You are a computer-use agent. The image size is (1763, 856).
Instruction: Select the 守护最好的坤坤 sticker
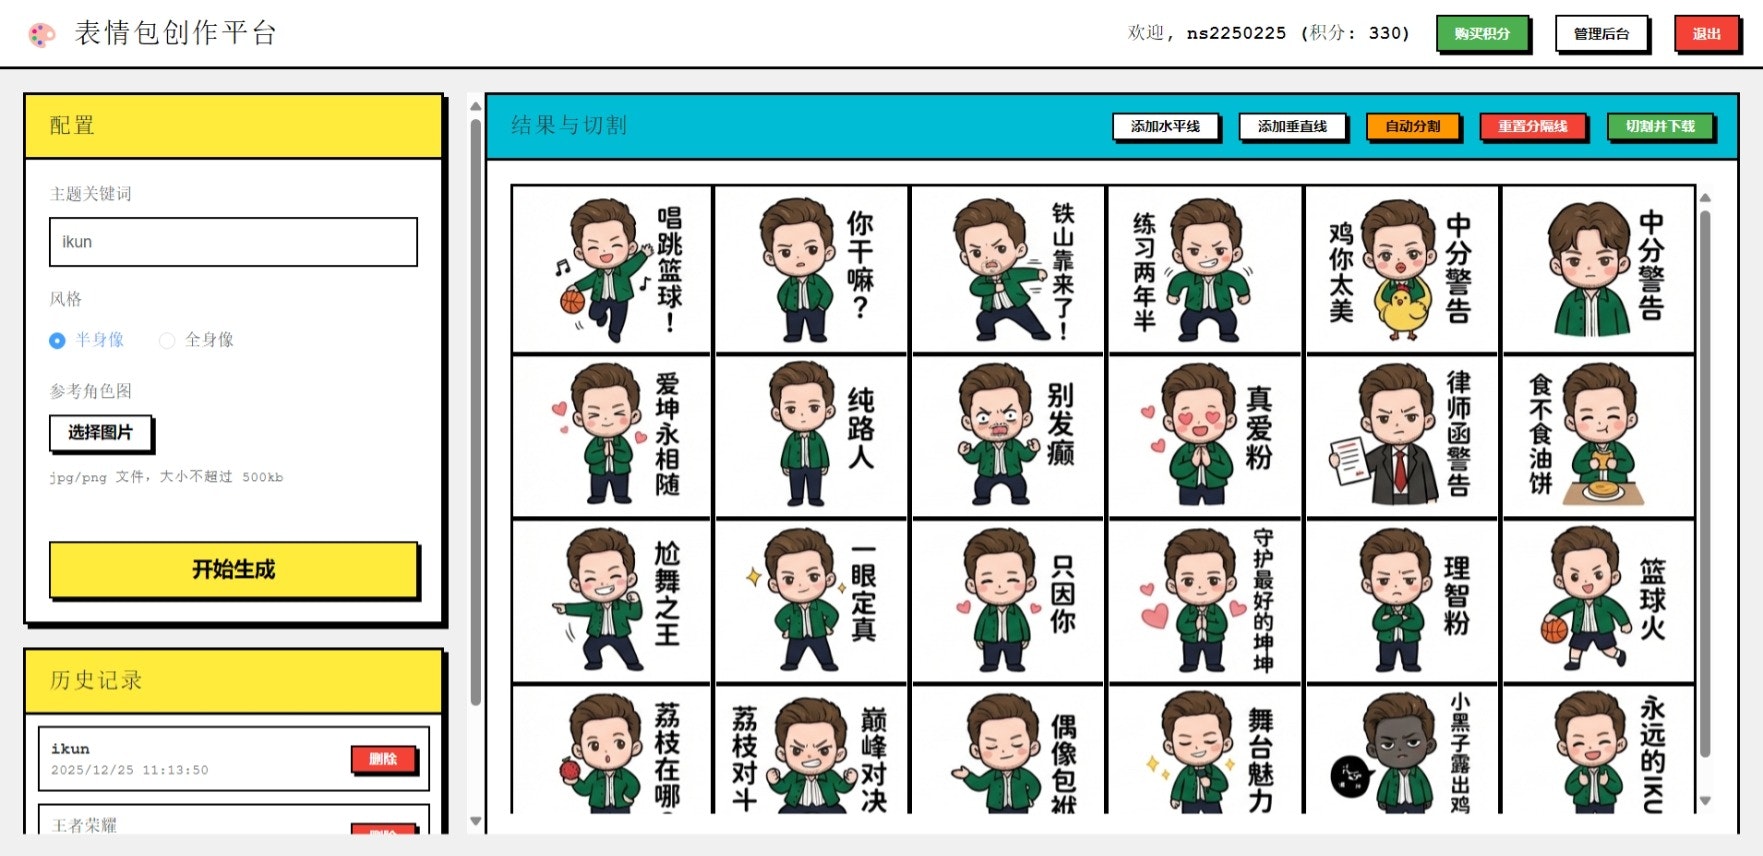(x=1205, y=601)
